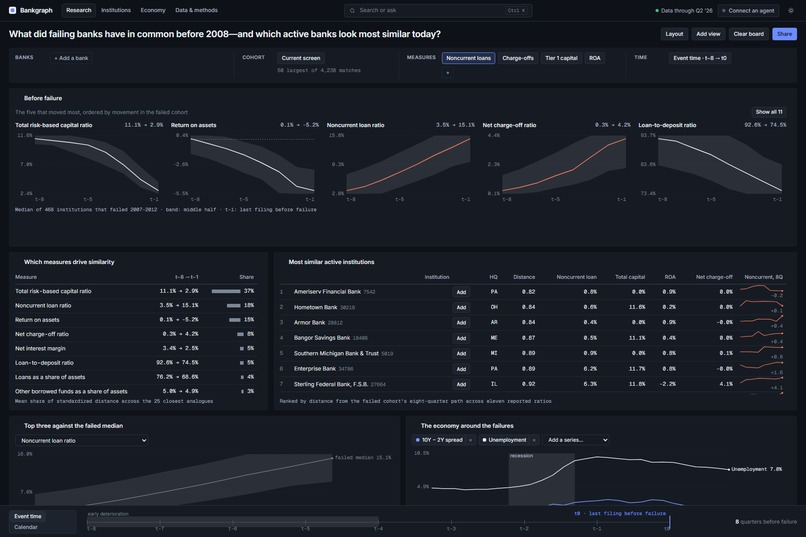Toggle the Charge-offs measure chip

click(518, 58)
